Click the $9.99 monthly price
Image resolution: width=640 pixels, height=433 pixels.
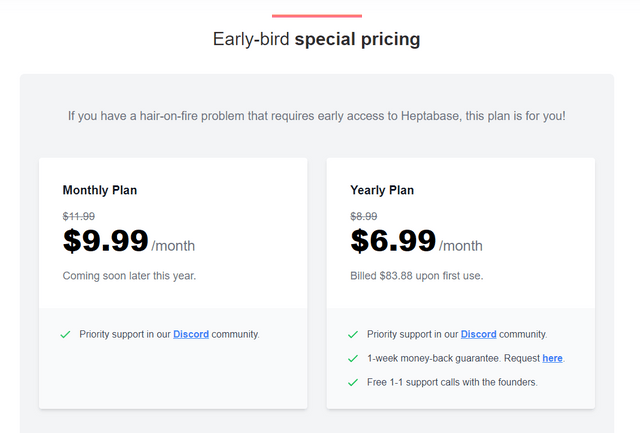point(106,240)
